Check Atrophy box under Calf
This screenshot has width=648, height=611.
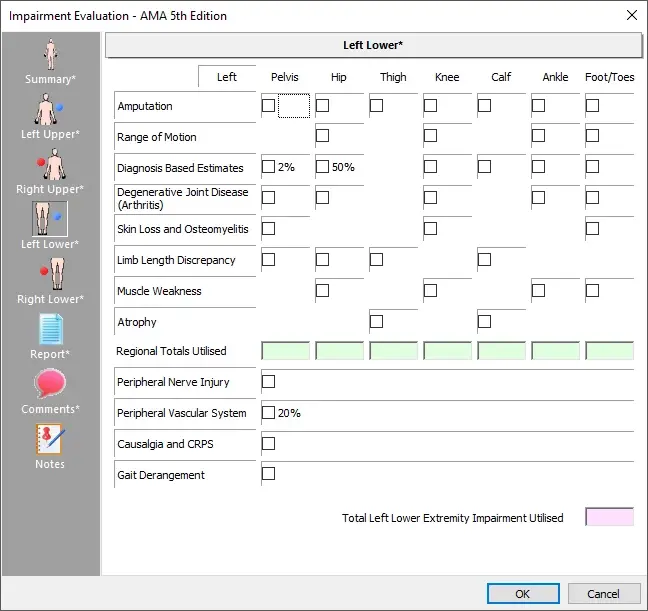click(484, 322)
